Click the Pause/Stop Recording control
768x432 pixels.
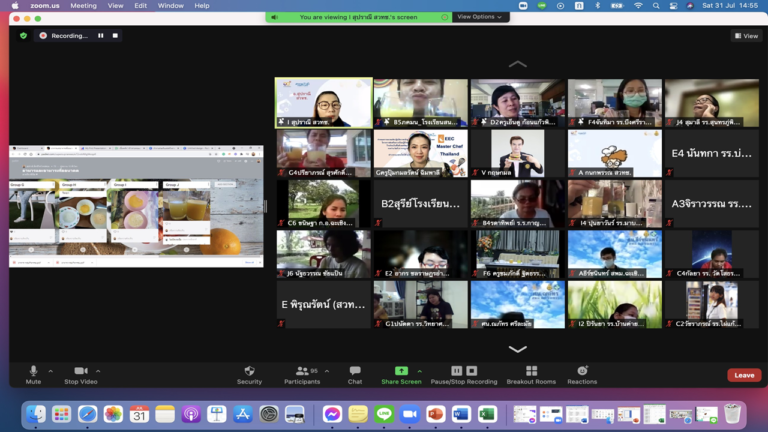point(462,371)
